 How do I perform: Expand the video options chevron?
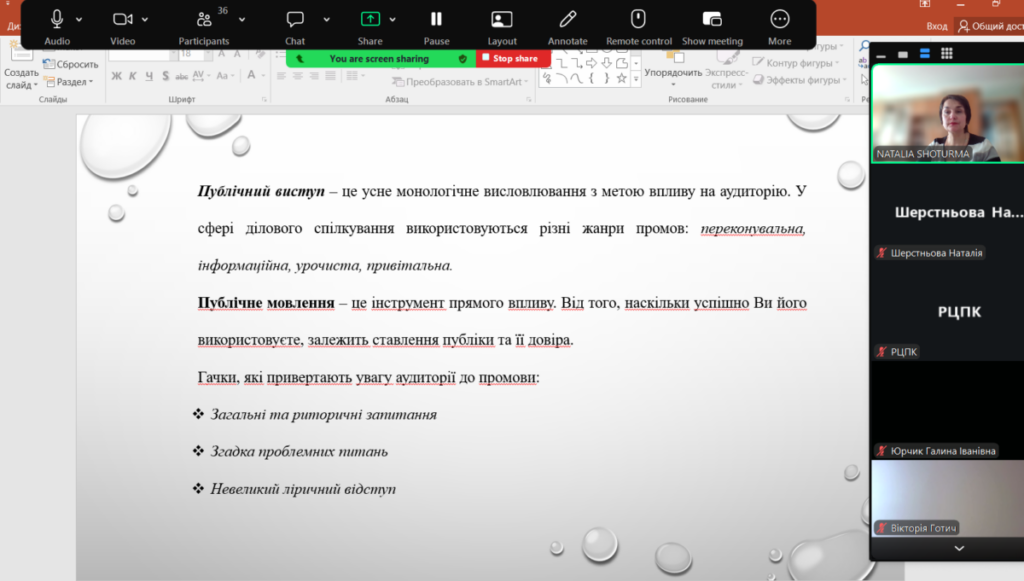coord(145,19)
